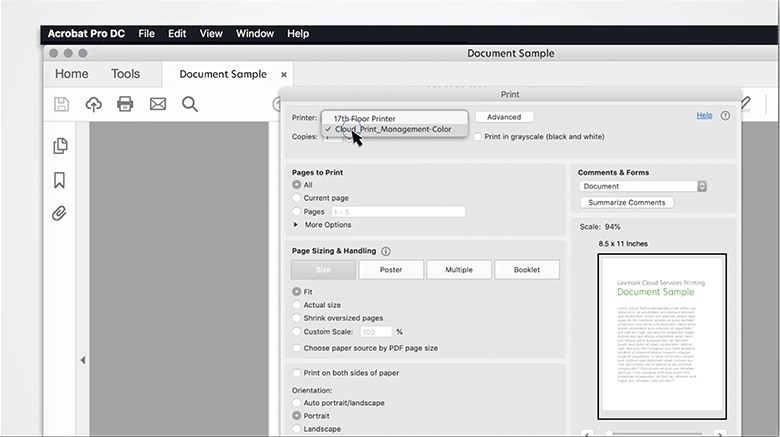Screen dimensions: 780x437
Task: Click the email envelope icon
Action: coord(157,104)
